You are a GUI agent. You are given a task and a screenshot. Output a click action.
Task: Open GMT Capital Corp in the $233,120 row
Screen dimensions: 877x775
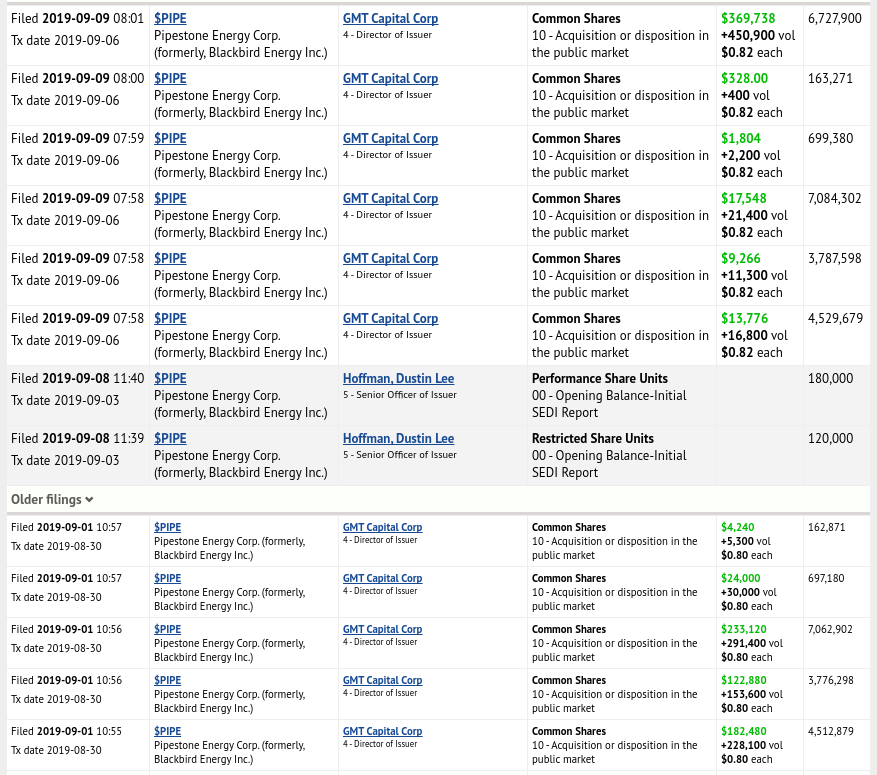click(x=383, y=629)
